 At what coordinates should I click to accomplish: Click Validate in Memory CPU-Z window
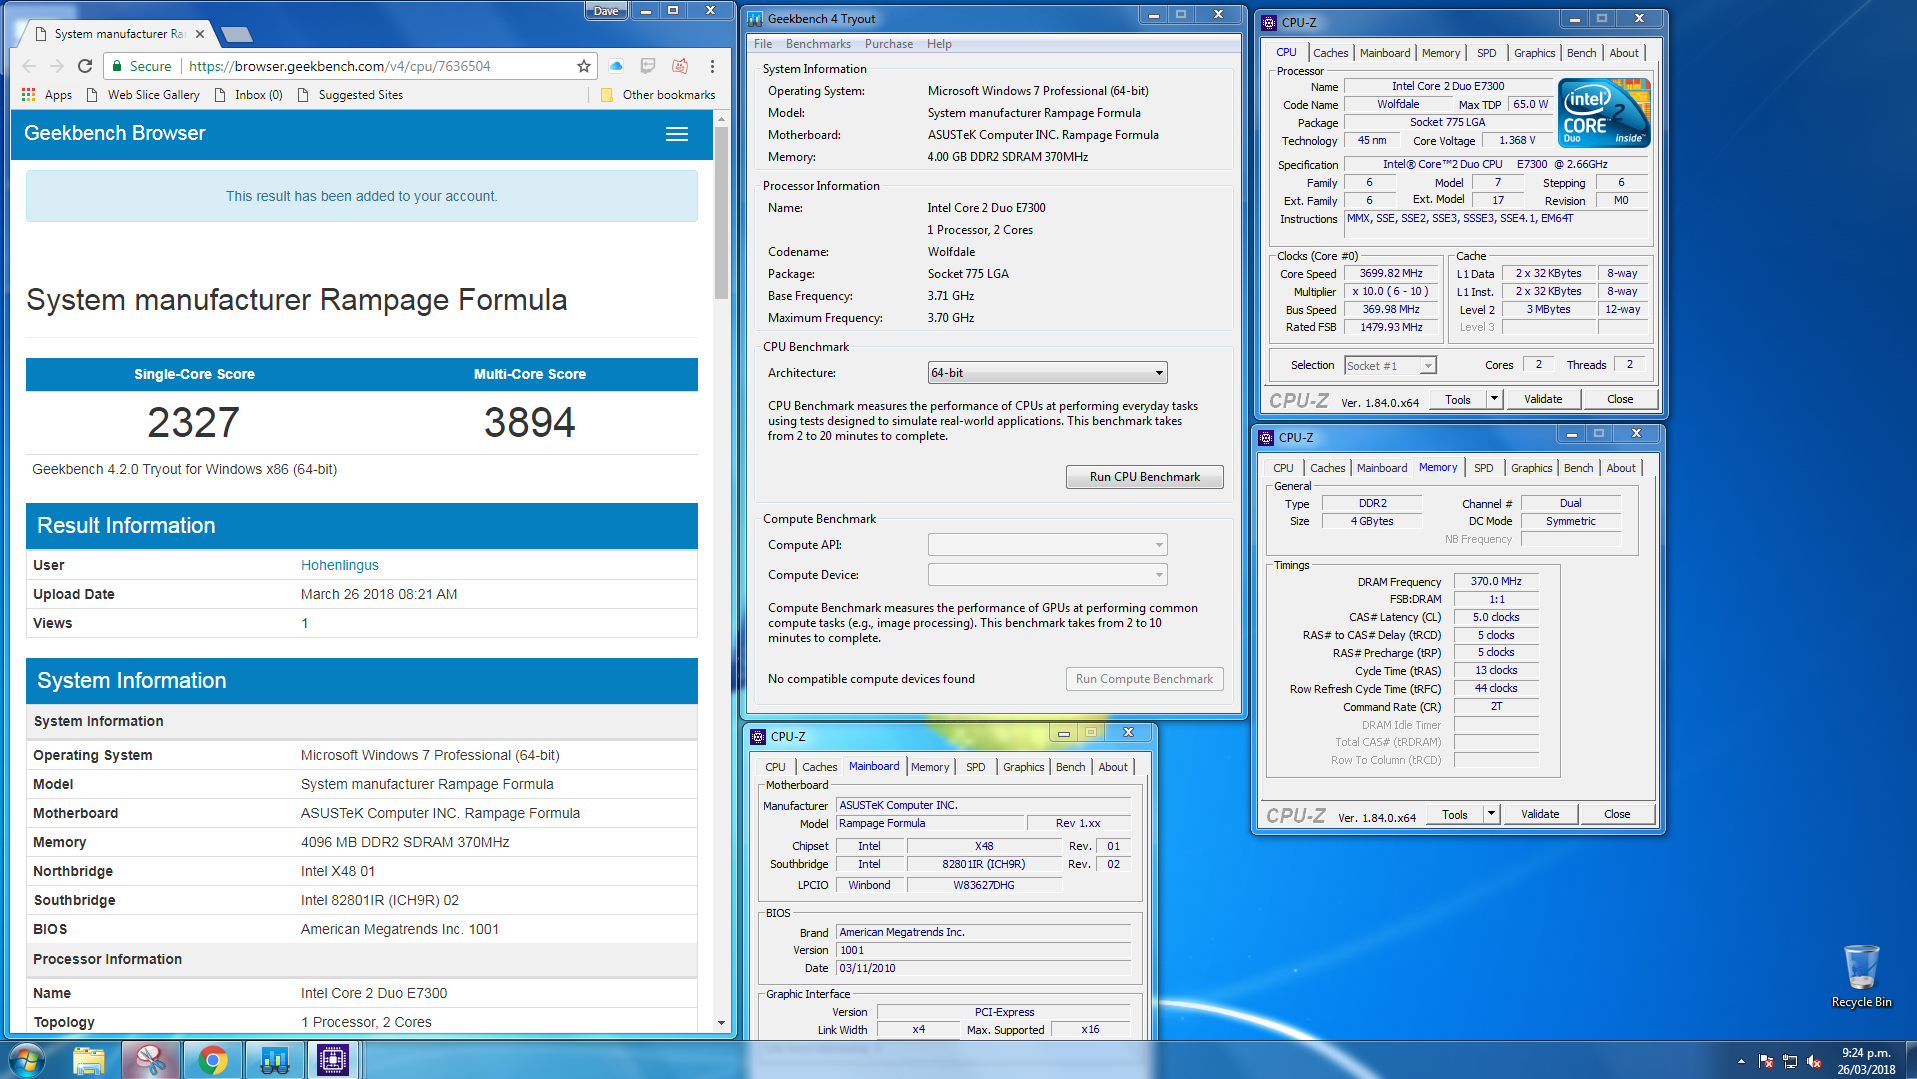point(1540,814)
